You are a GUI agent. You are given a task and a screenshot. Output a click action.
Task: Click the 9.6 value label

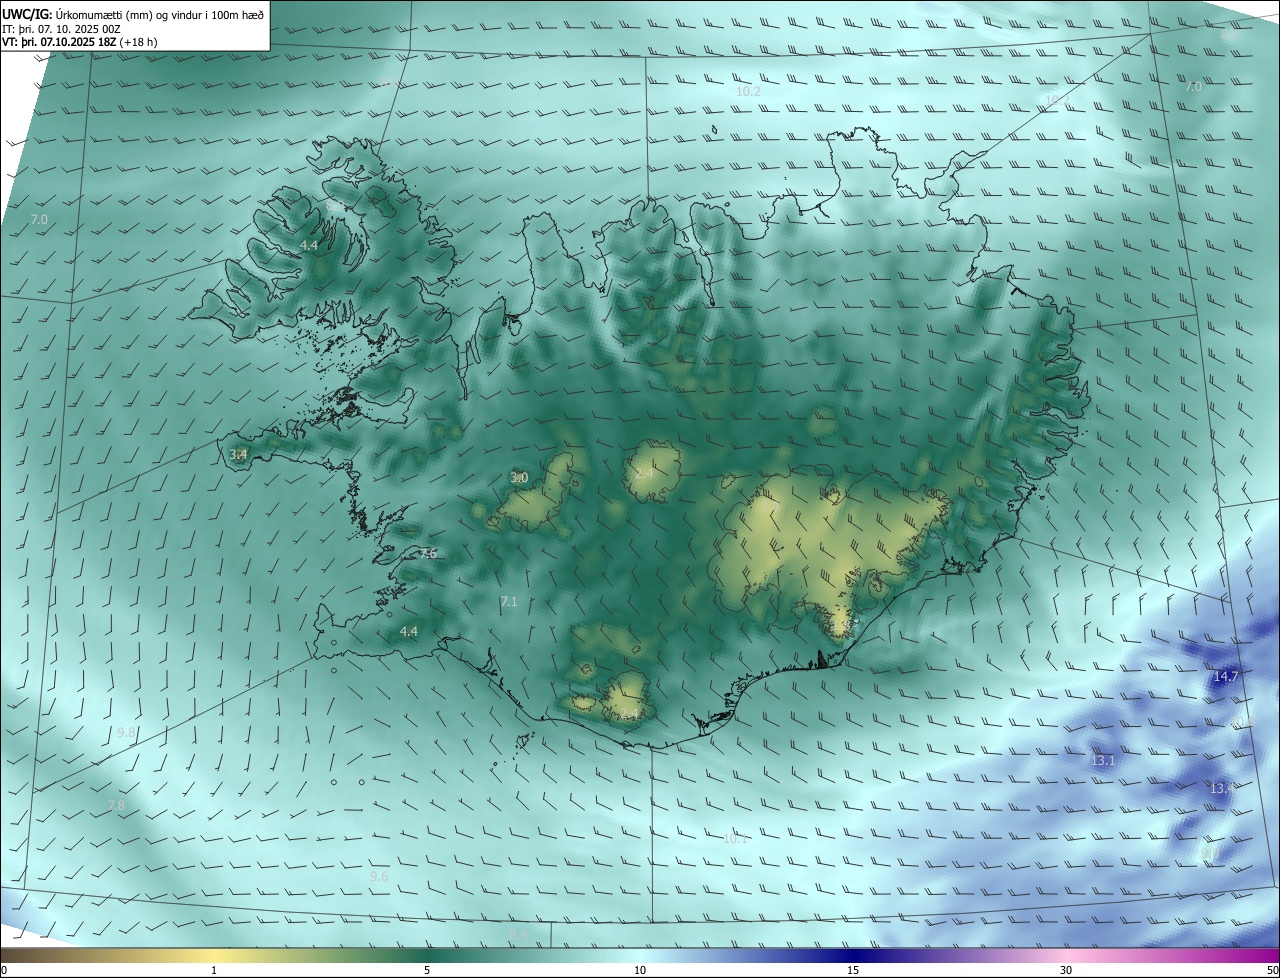[379, 877]
